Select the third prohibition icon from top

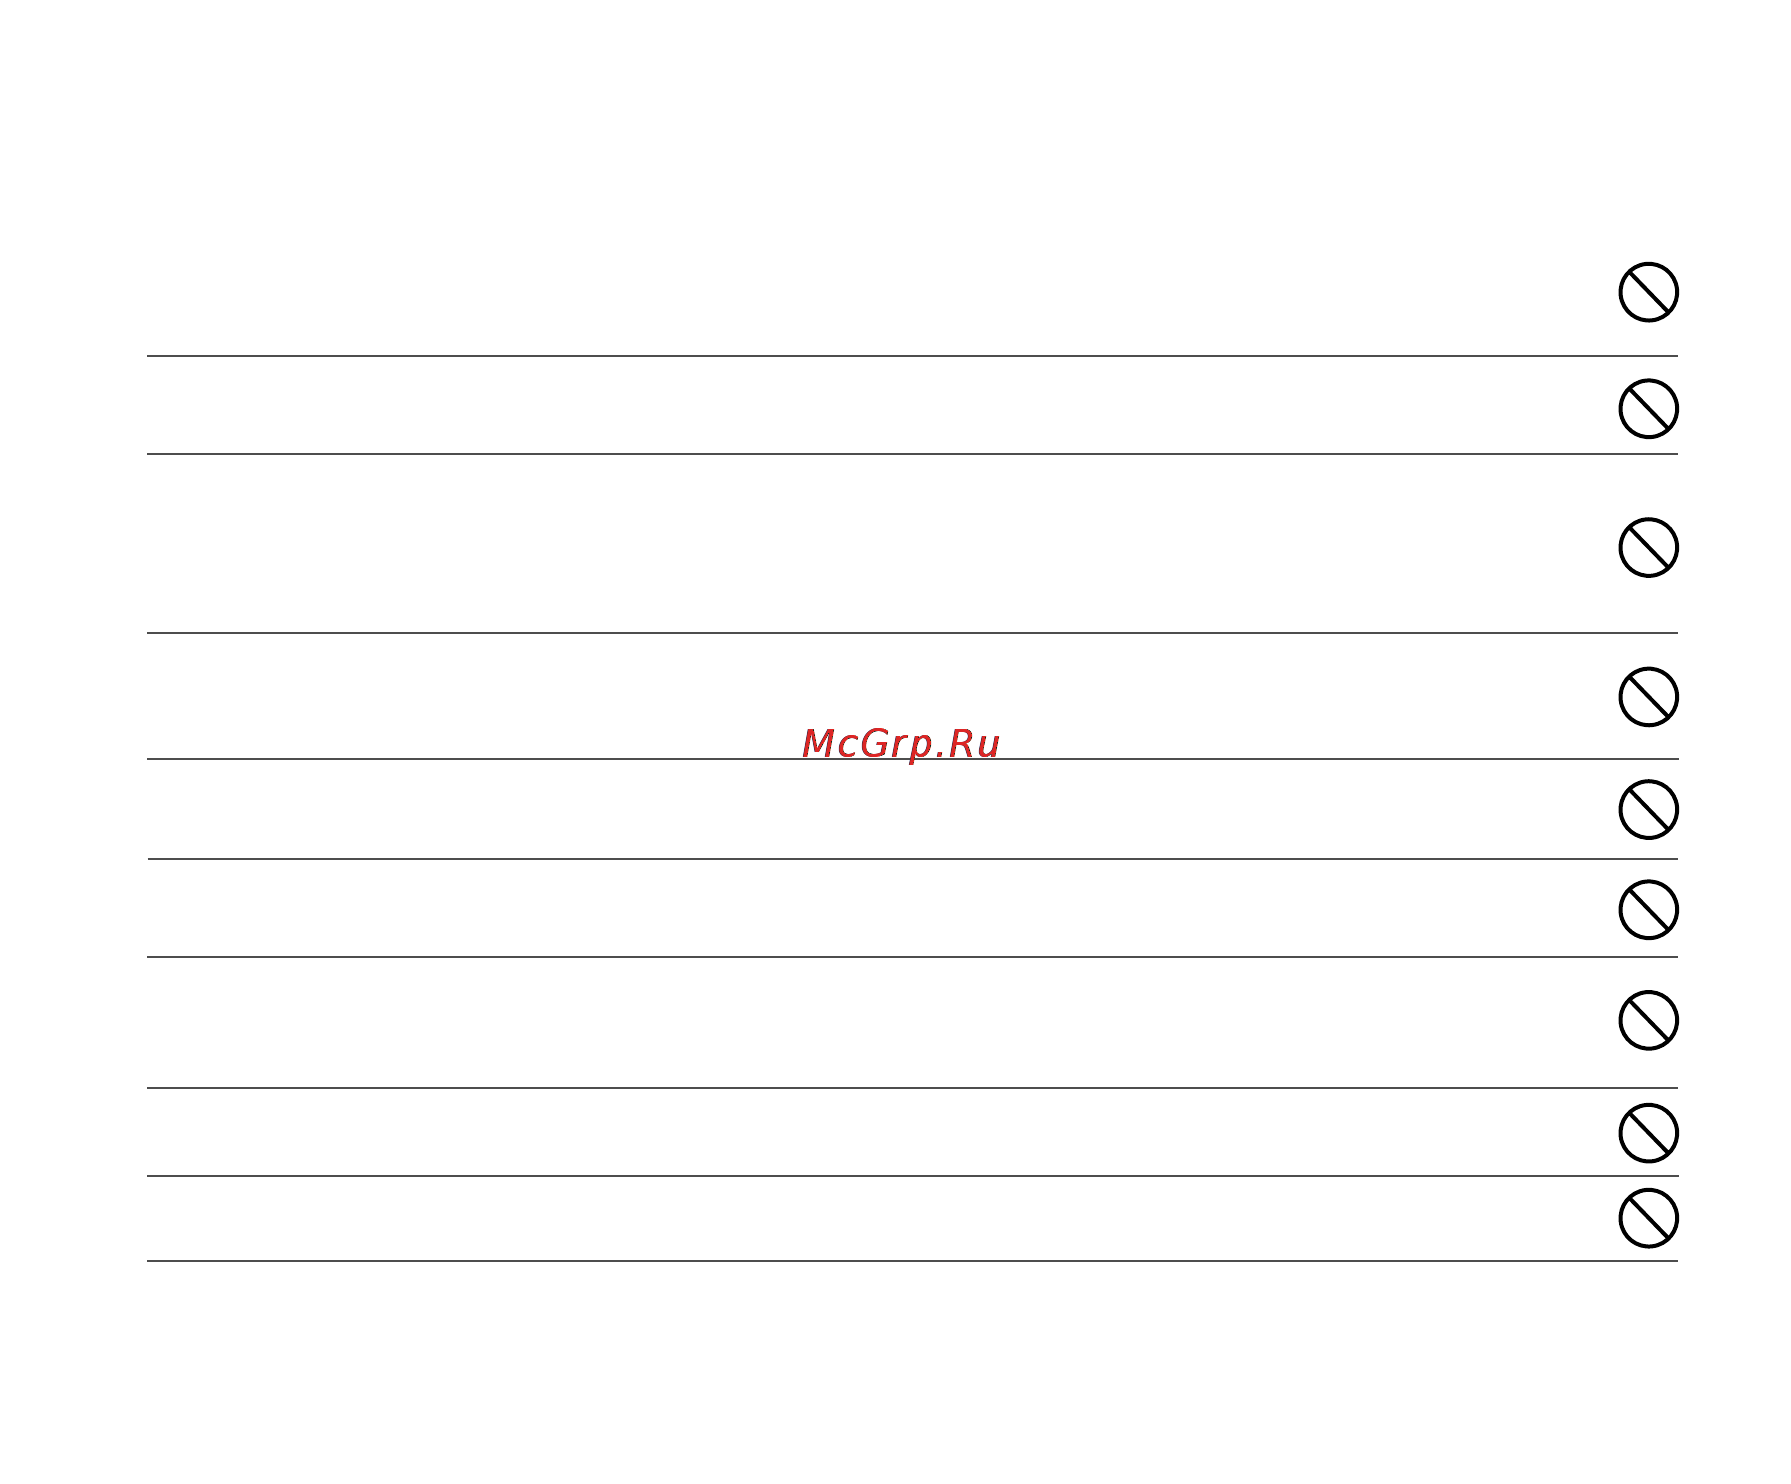point(1648,547)
